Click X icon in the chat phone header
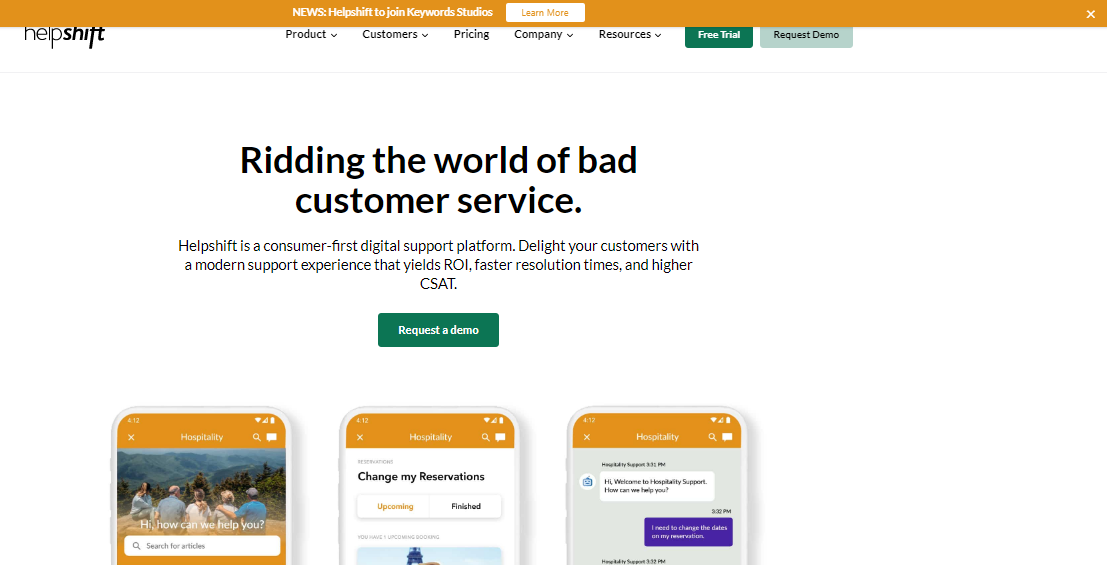 pos(587,437)
